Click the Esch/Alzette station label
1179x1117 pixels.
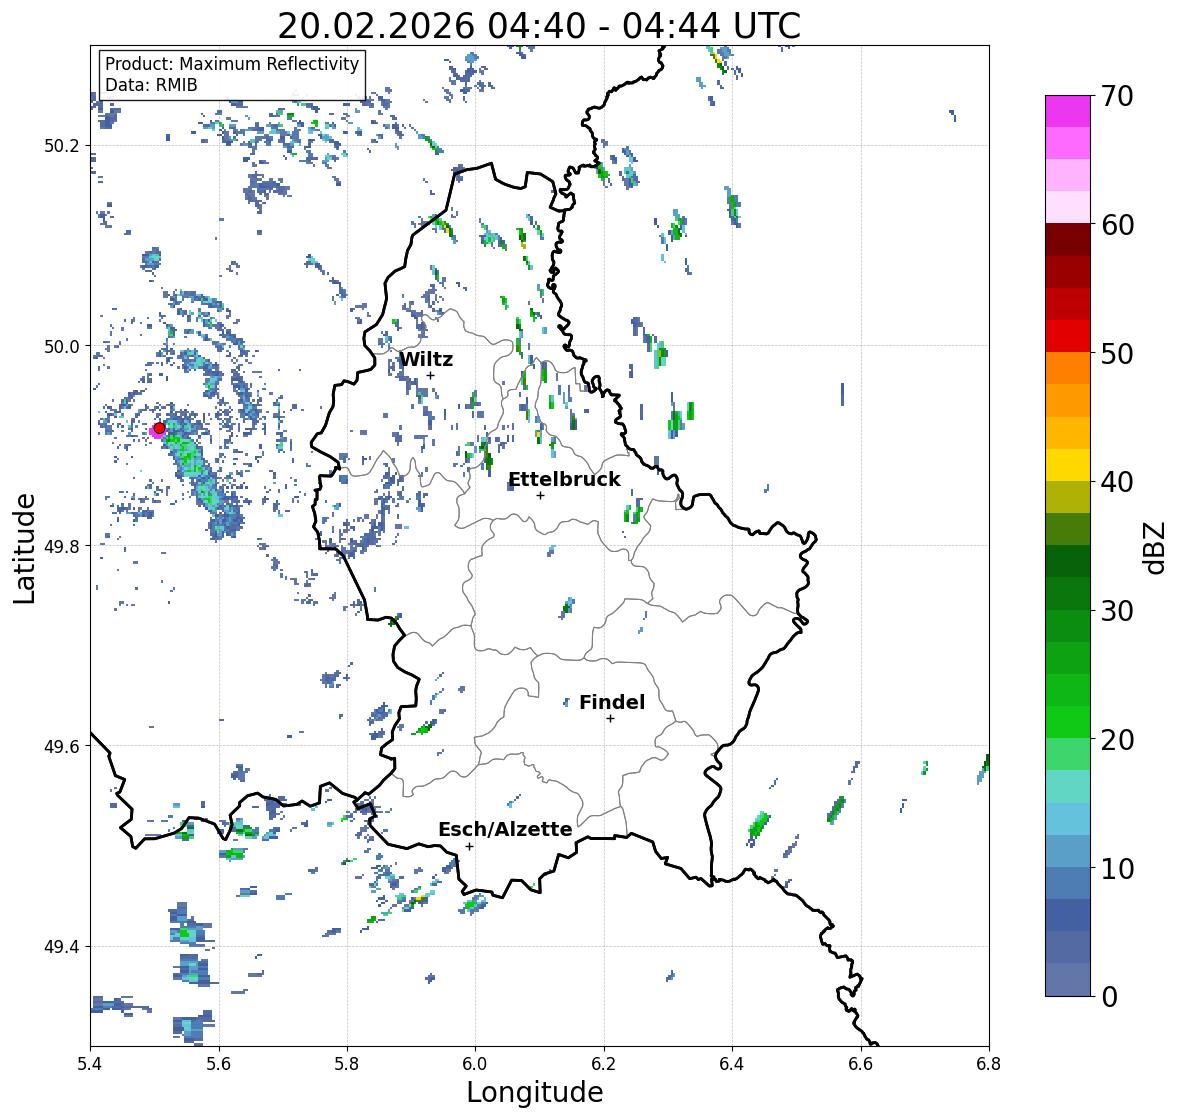click(x=505, y=829)
